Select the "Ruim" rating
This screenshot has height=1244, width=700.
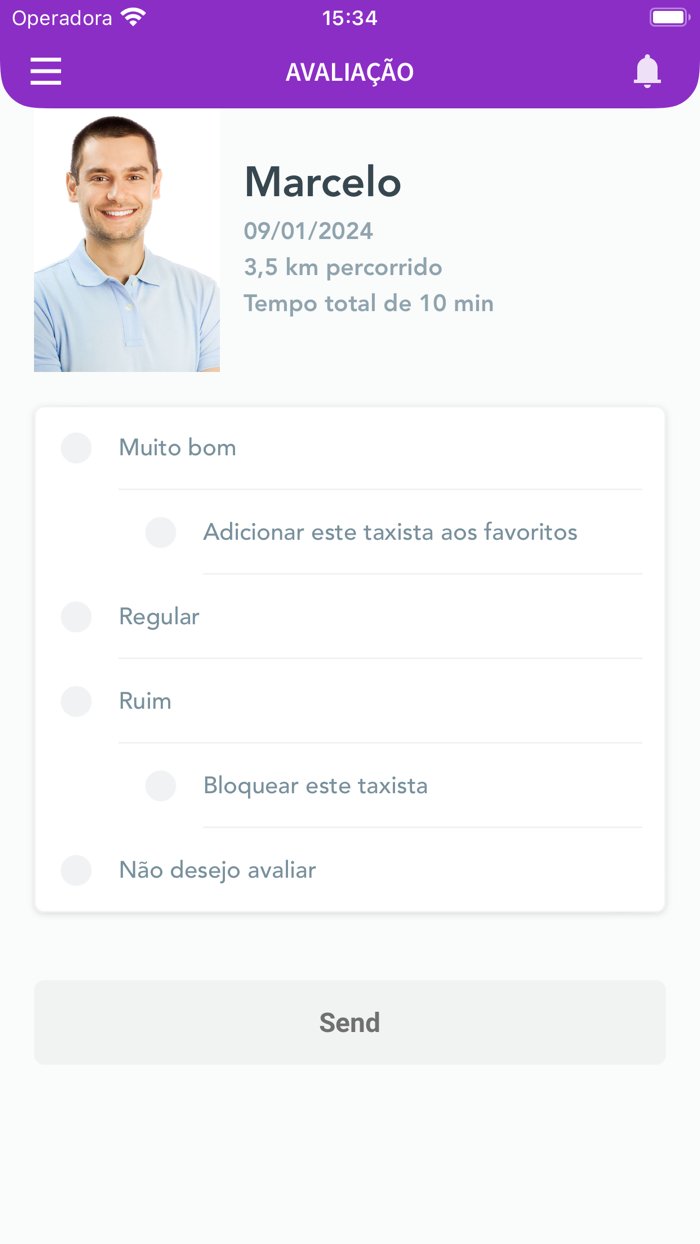pyautogui.click(x=76, y=701)
